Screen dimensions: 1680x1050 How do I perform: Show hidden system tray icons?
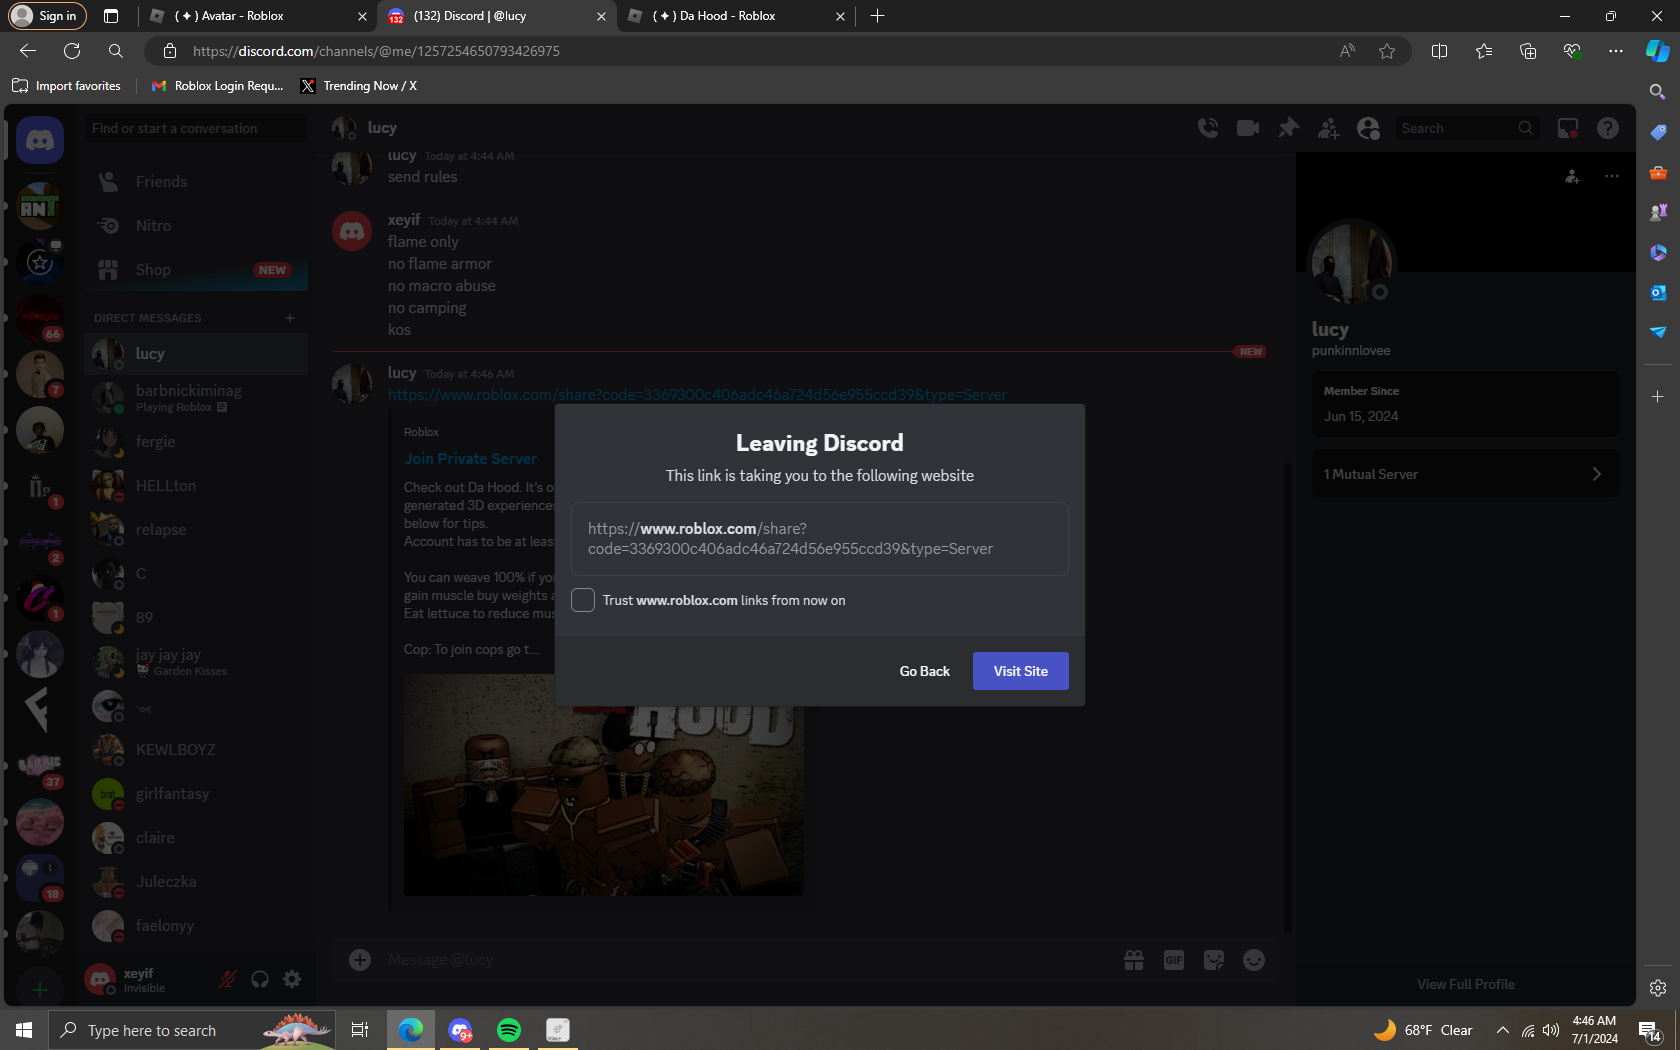click(x=1502, y=1030)
